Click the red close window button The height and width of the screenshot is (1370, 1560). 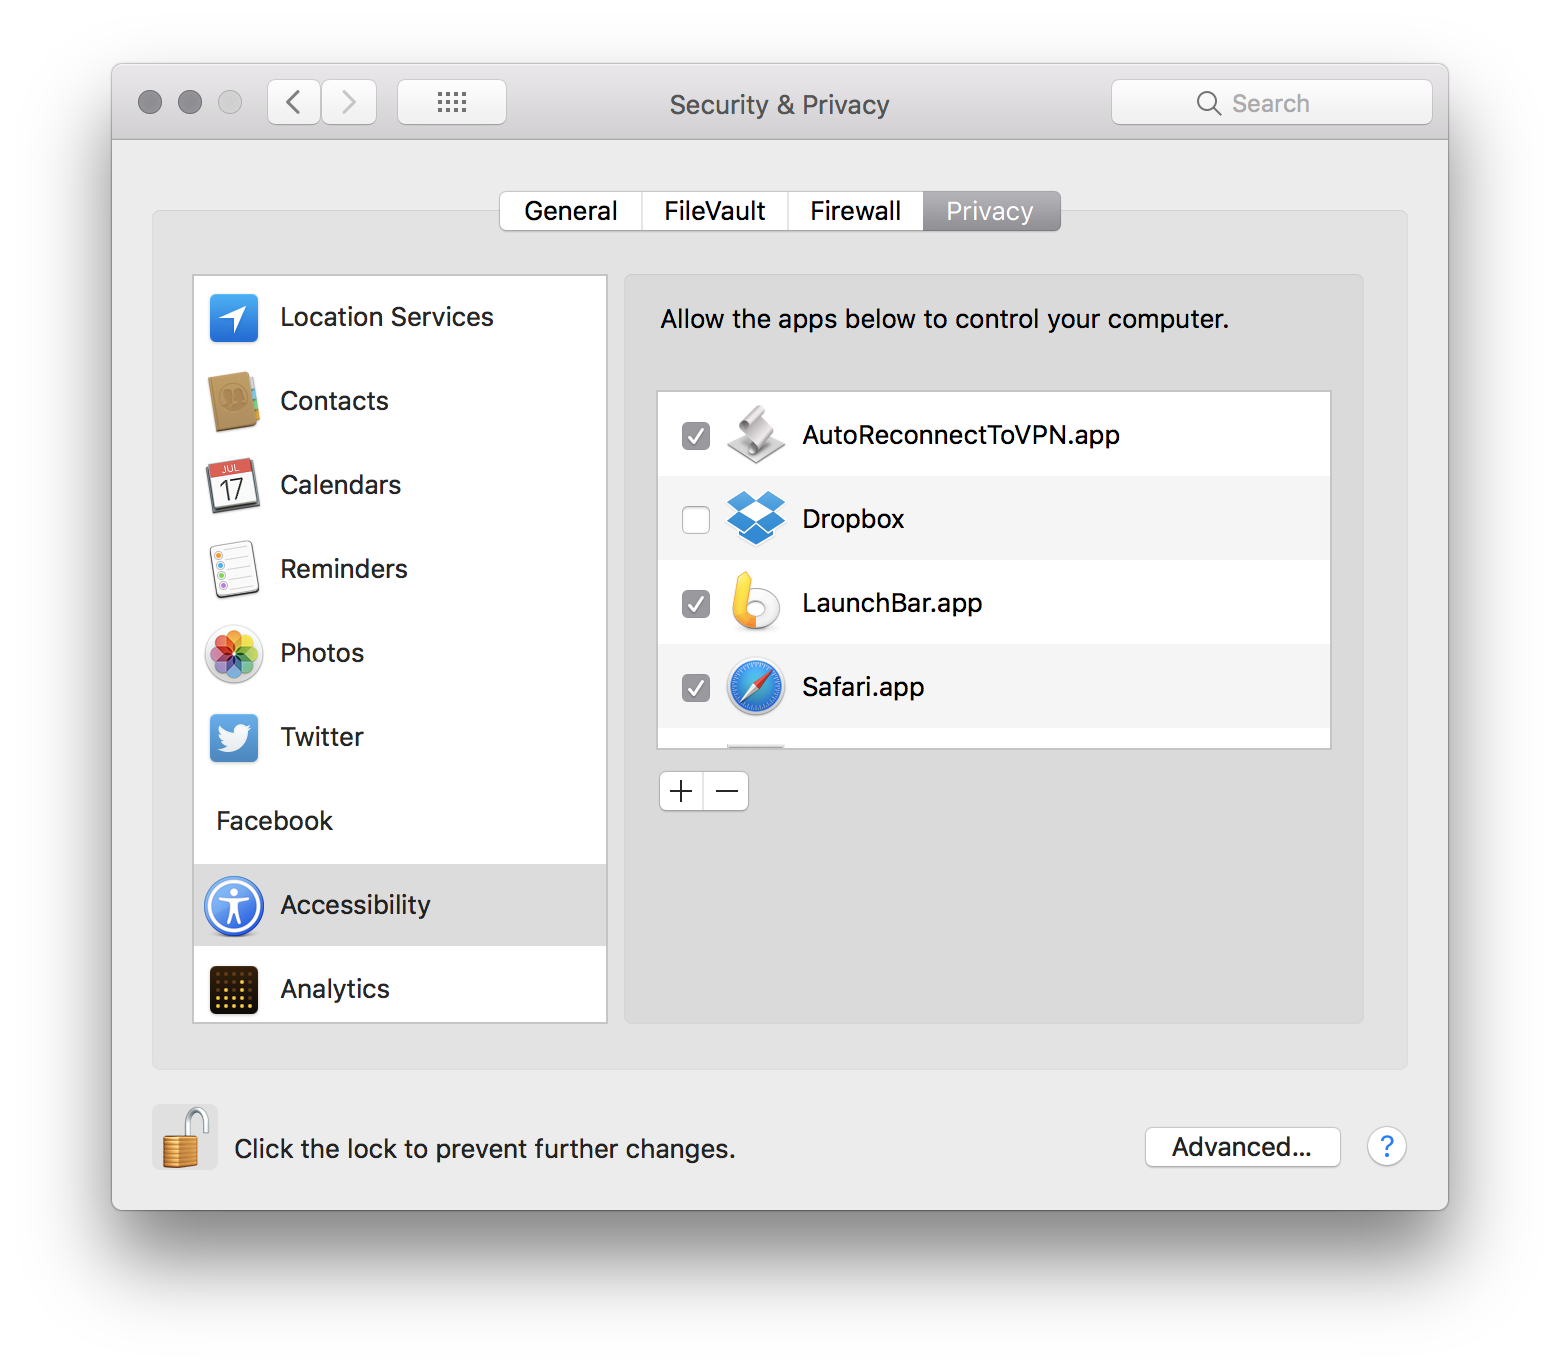click(x=150, y=102)
